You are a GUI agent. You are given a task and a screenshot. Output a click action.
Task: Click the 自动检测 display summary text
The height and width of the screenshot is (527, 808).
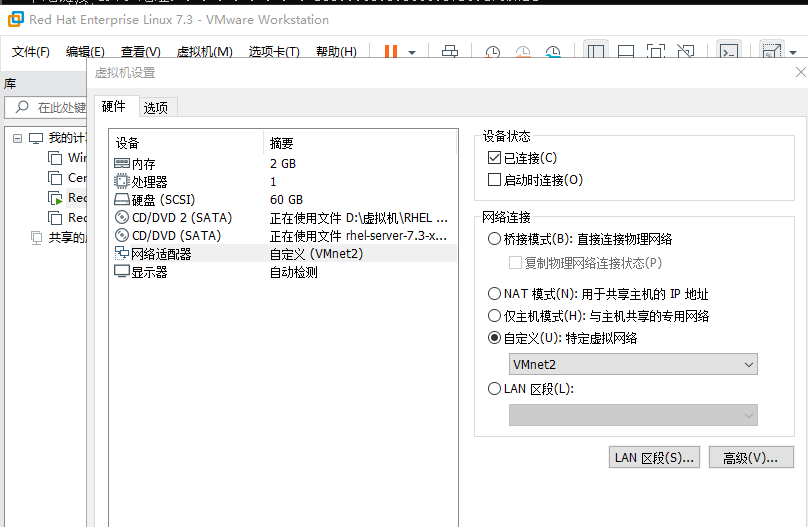[294, 272]
